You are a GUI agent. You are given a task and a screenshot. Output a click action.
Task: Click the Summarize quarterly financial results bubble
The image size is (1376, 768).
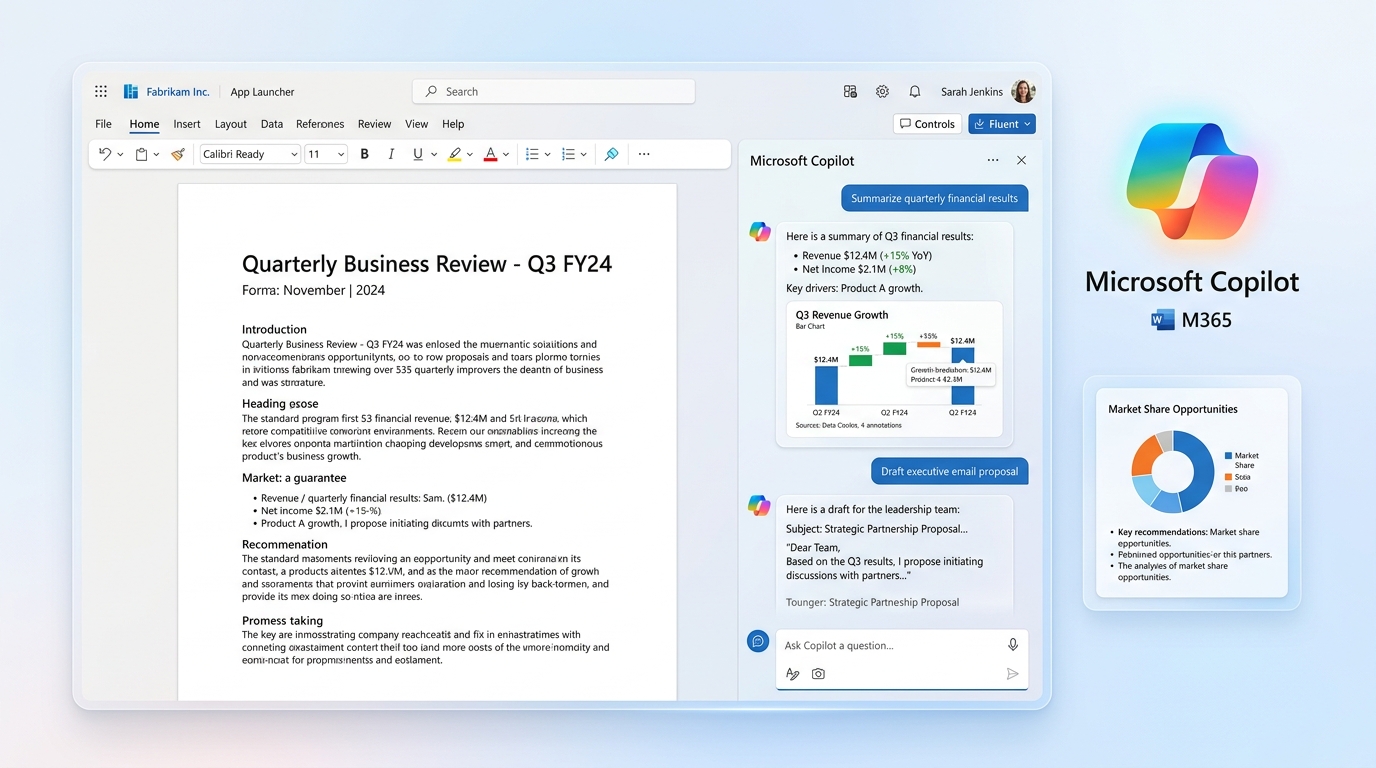click(x=934, y=198)
